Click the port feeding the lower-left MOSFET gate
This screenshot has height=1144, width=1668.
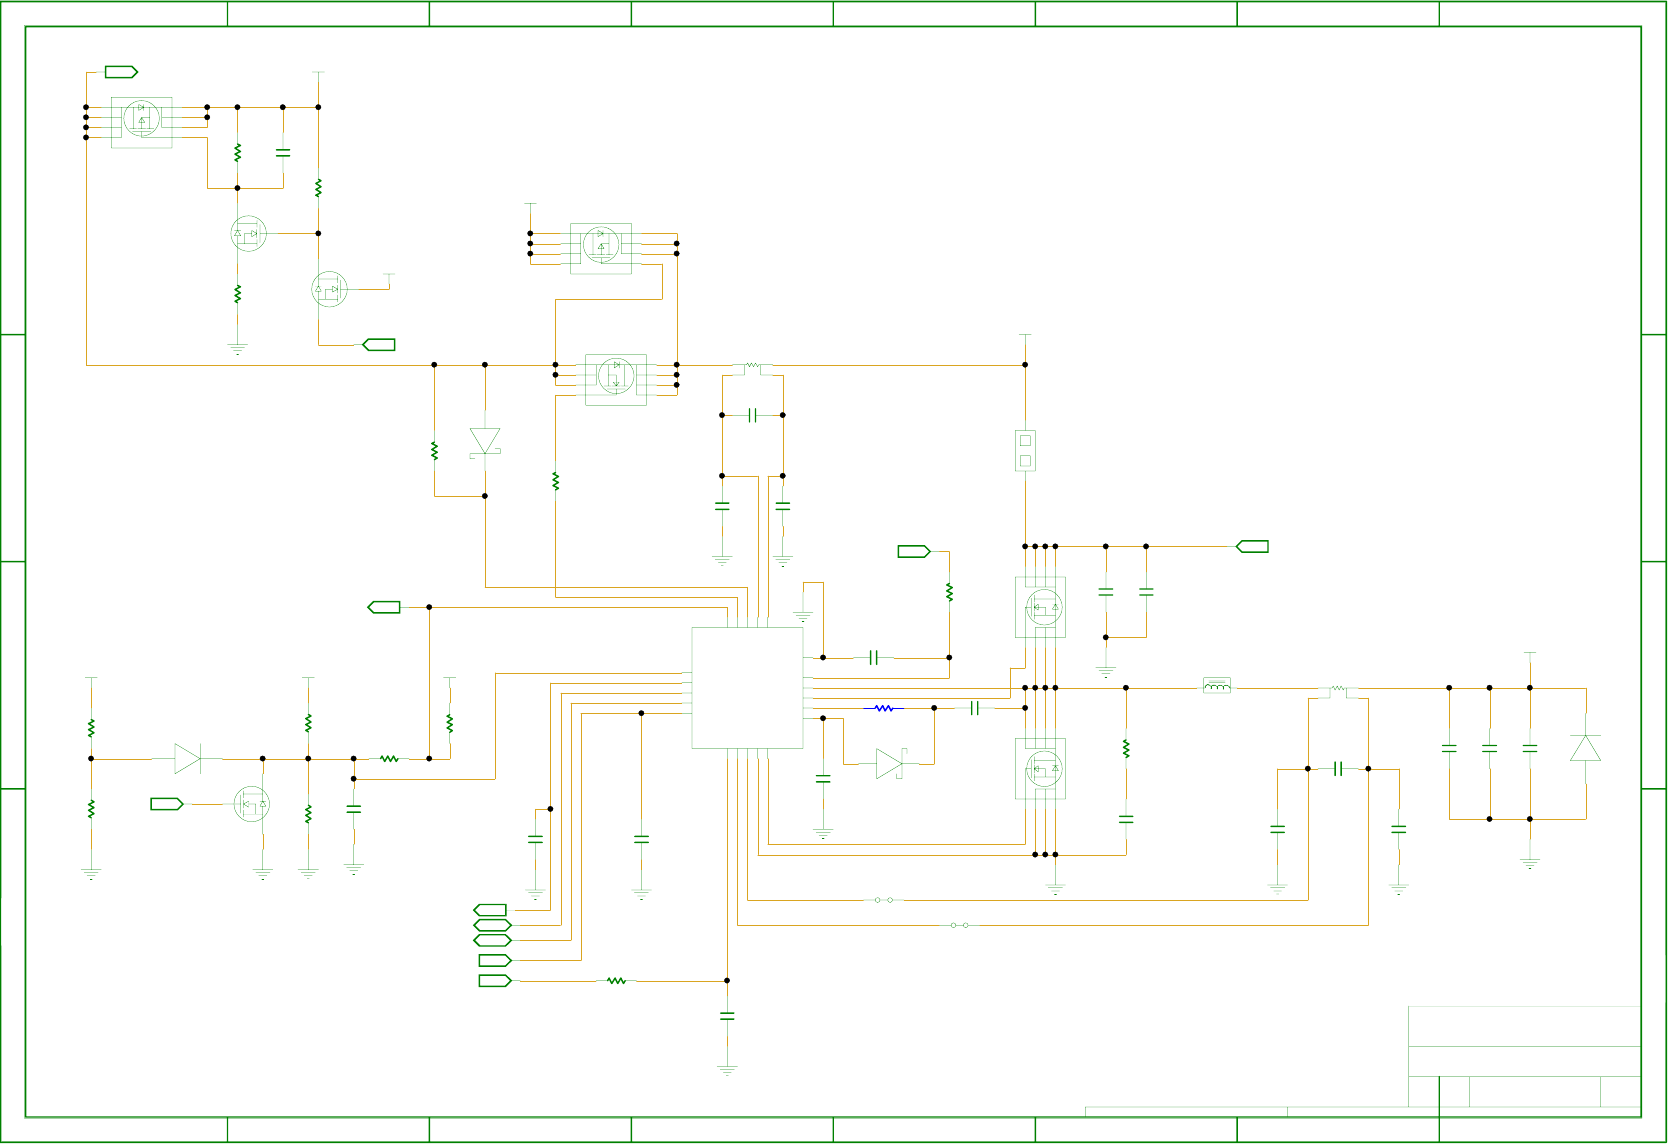167,804
